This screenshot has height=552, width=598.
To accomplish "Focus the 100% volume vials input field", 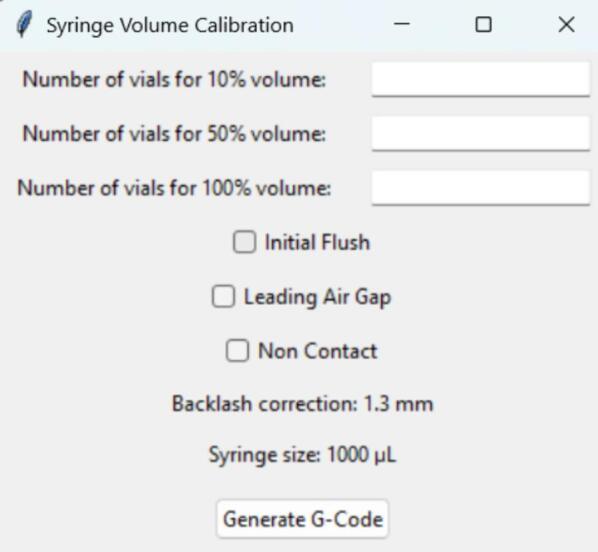I will point(481,188).
